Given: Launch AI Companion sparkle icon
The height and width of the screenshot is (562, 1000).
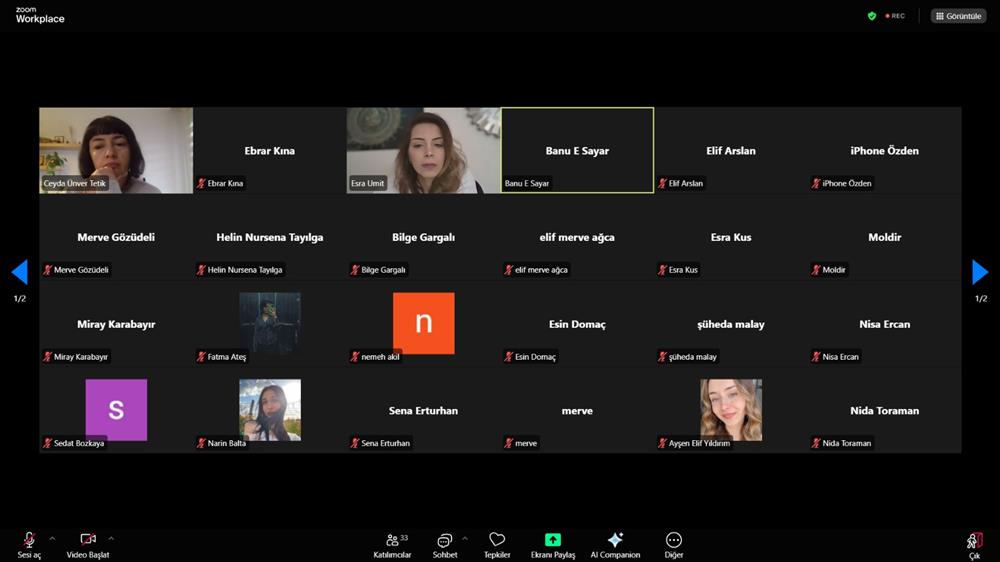Looking at the screenshot, I should (x=615, y=540).
